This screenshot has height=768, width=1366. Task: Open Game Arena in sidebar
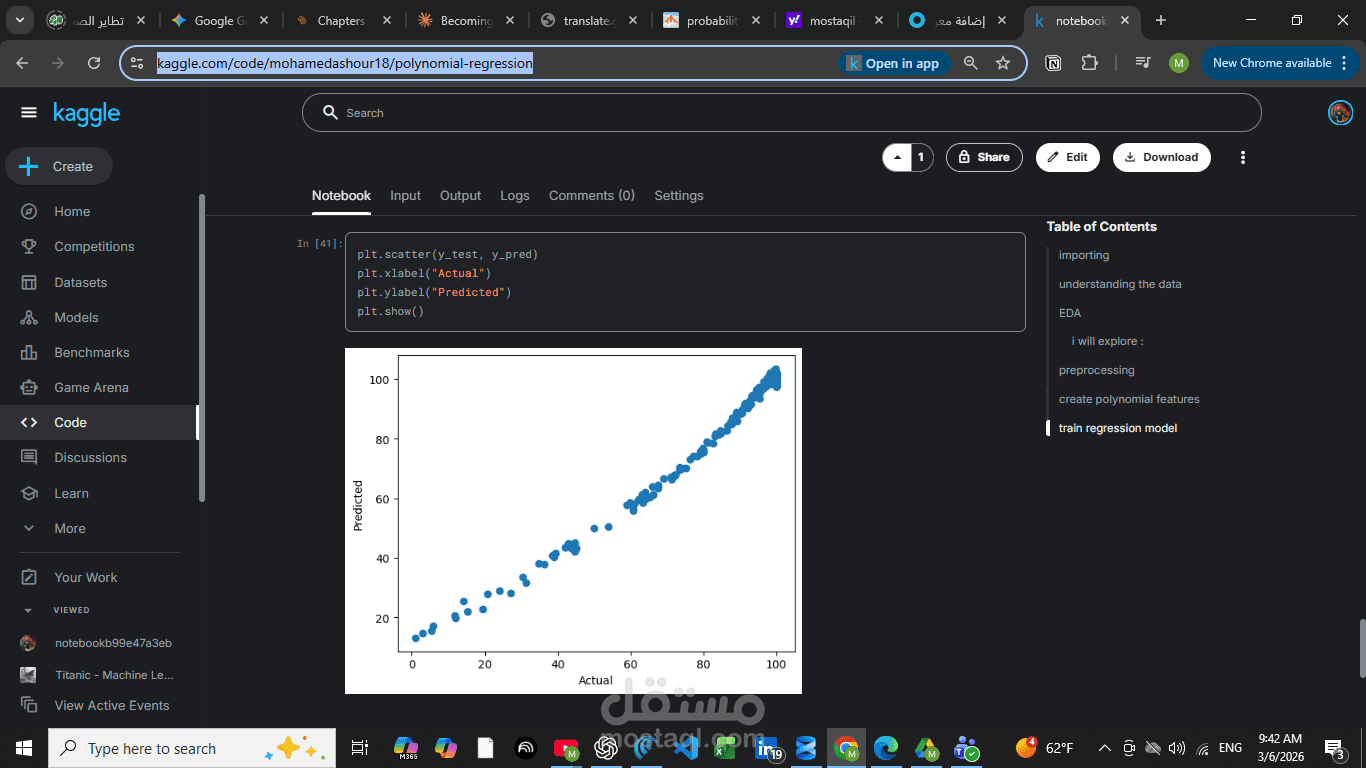click(91, 387)
